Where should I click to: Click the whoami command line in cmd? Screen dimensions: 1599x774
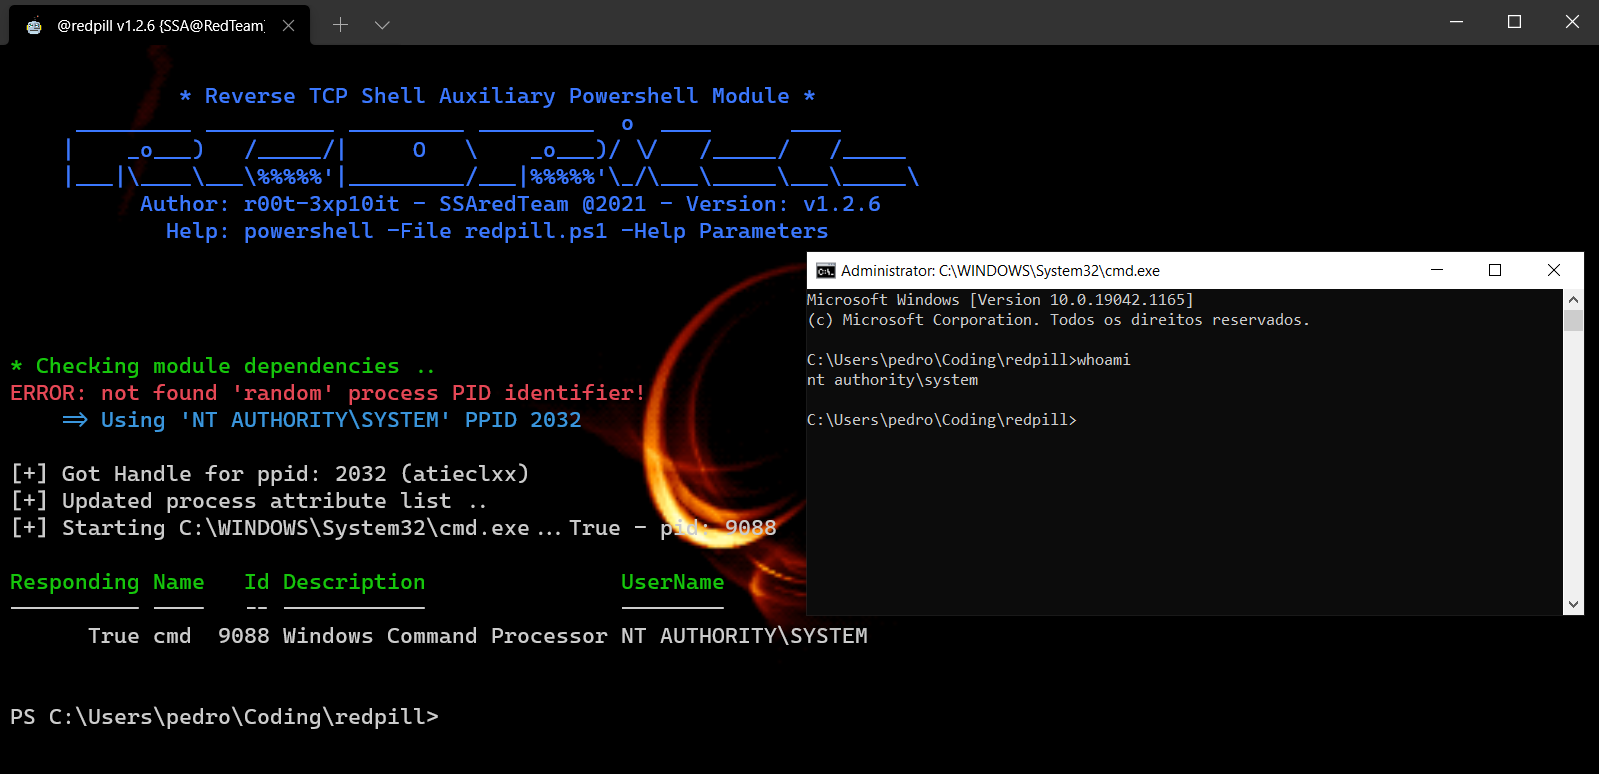pos(968,360)
